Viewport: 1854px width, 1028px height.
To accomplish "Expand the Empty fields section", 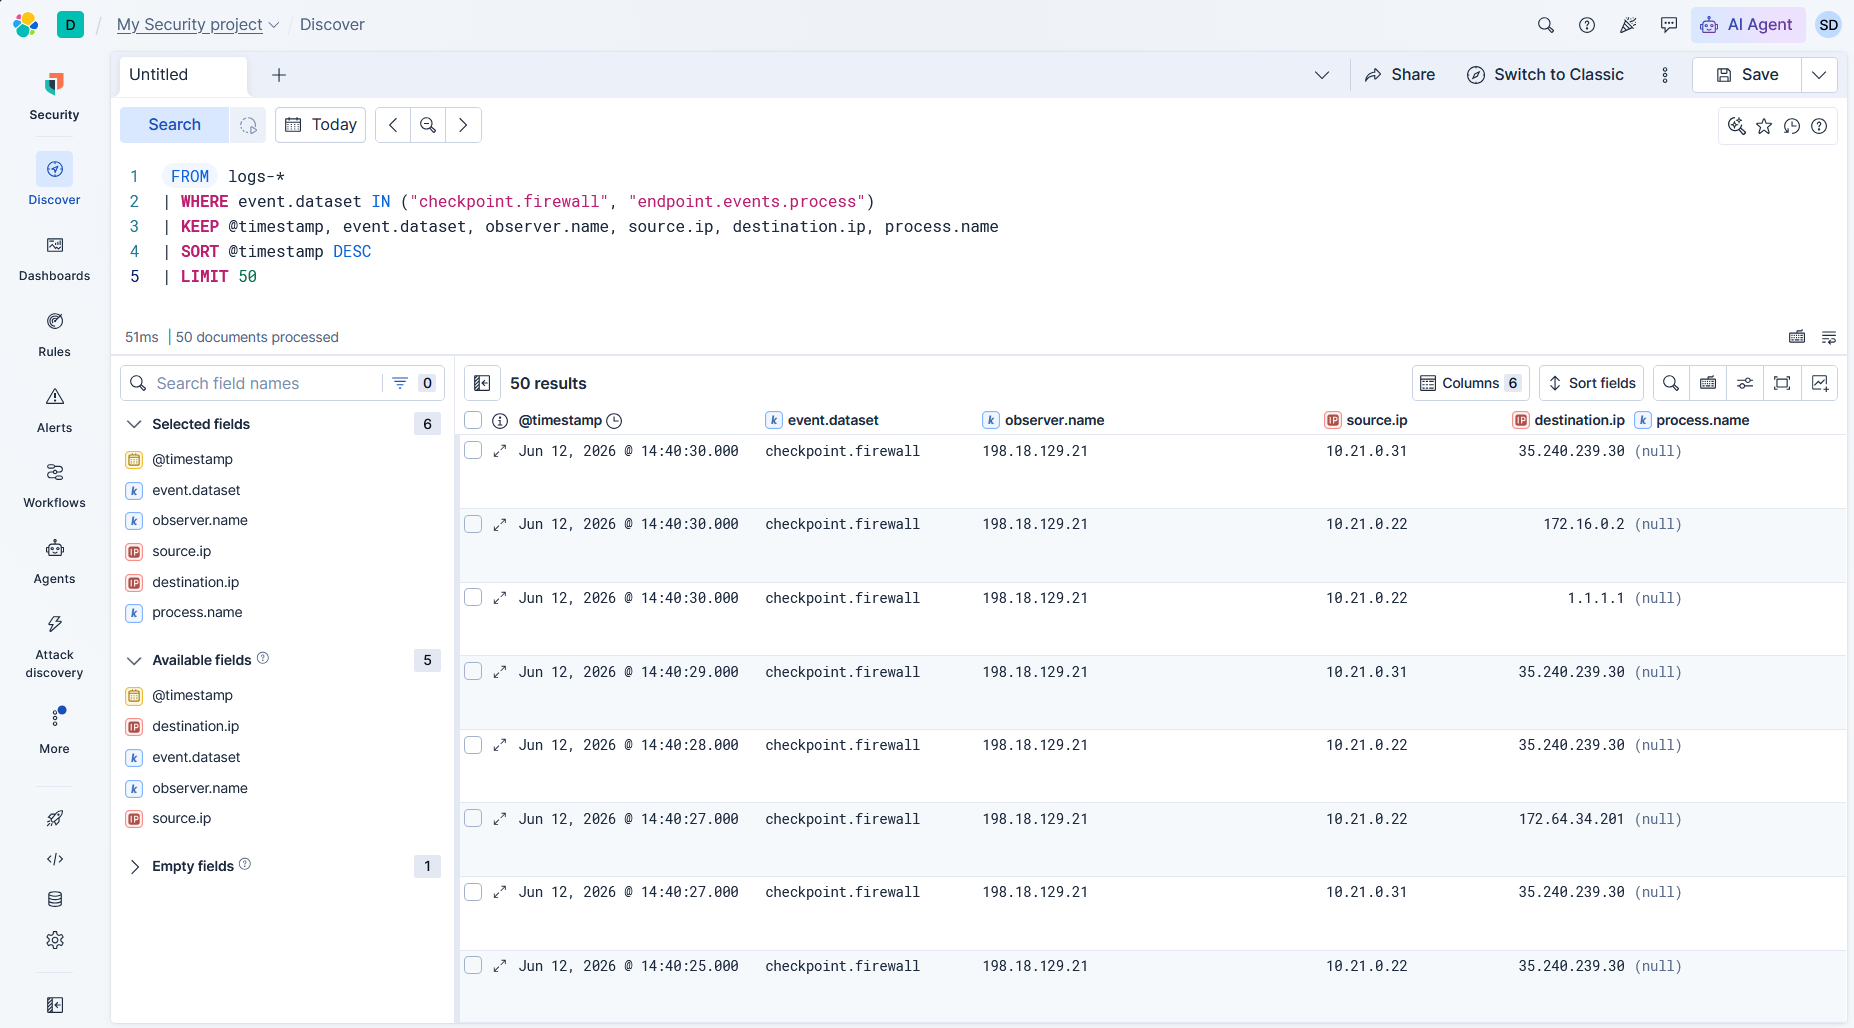I will 134,866.
